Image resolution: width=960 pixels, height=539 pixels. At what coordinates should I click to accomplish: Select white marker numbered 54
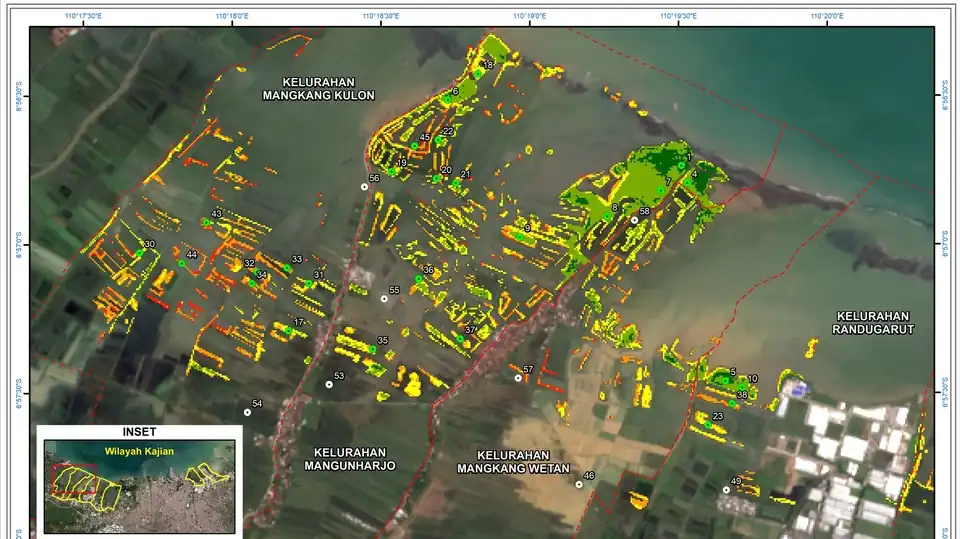click(x=247, y=412)
